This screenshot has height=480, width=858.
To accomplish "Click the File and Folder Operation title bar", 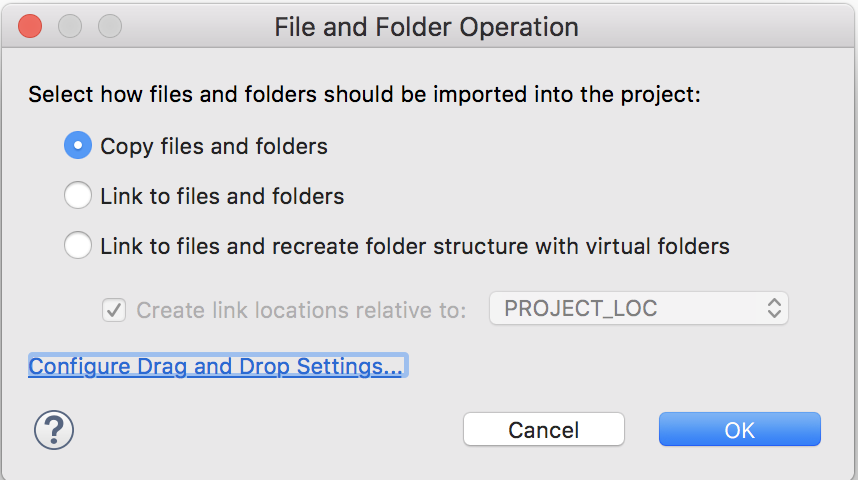I will (427, 27).
